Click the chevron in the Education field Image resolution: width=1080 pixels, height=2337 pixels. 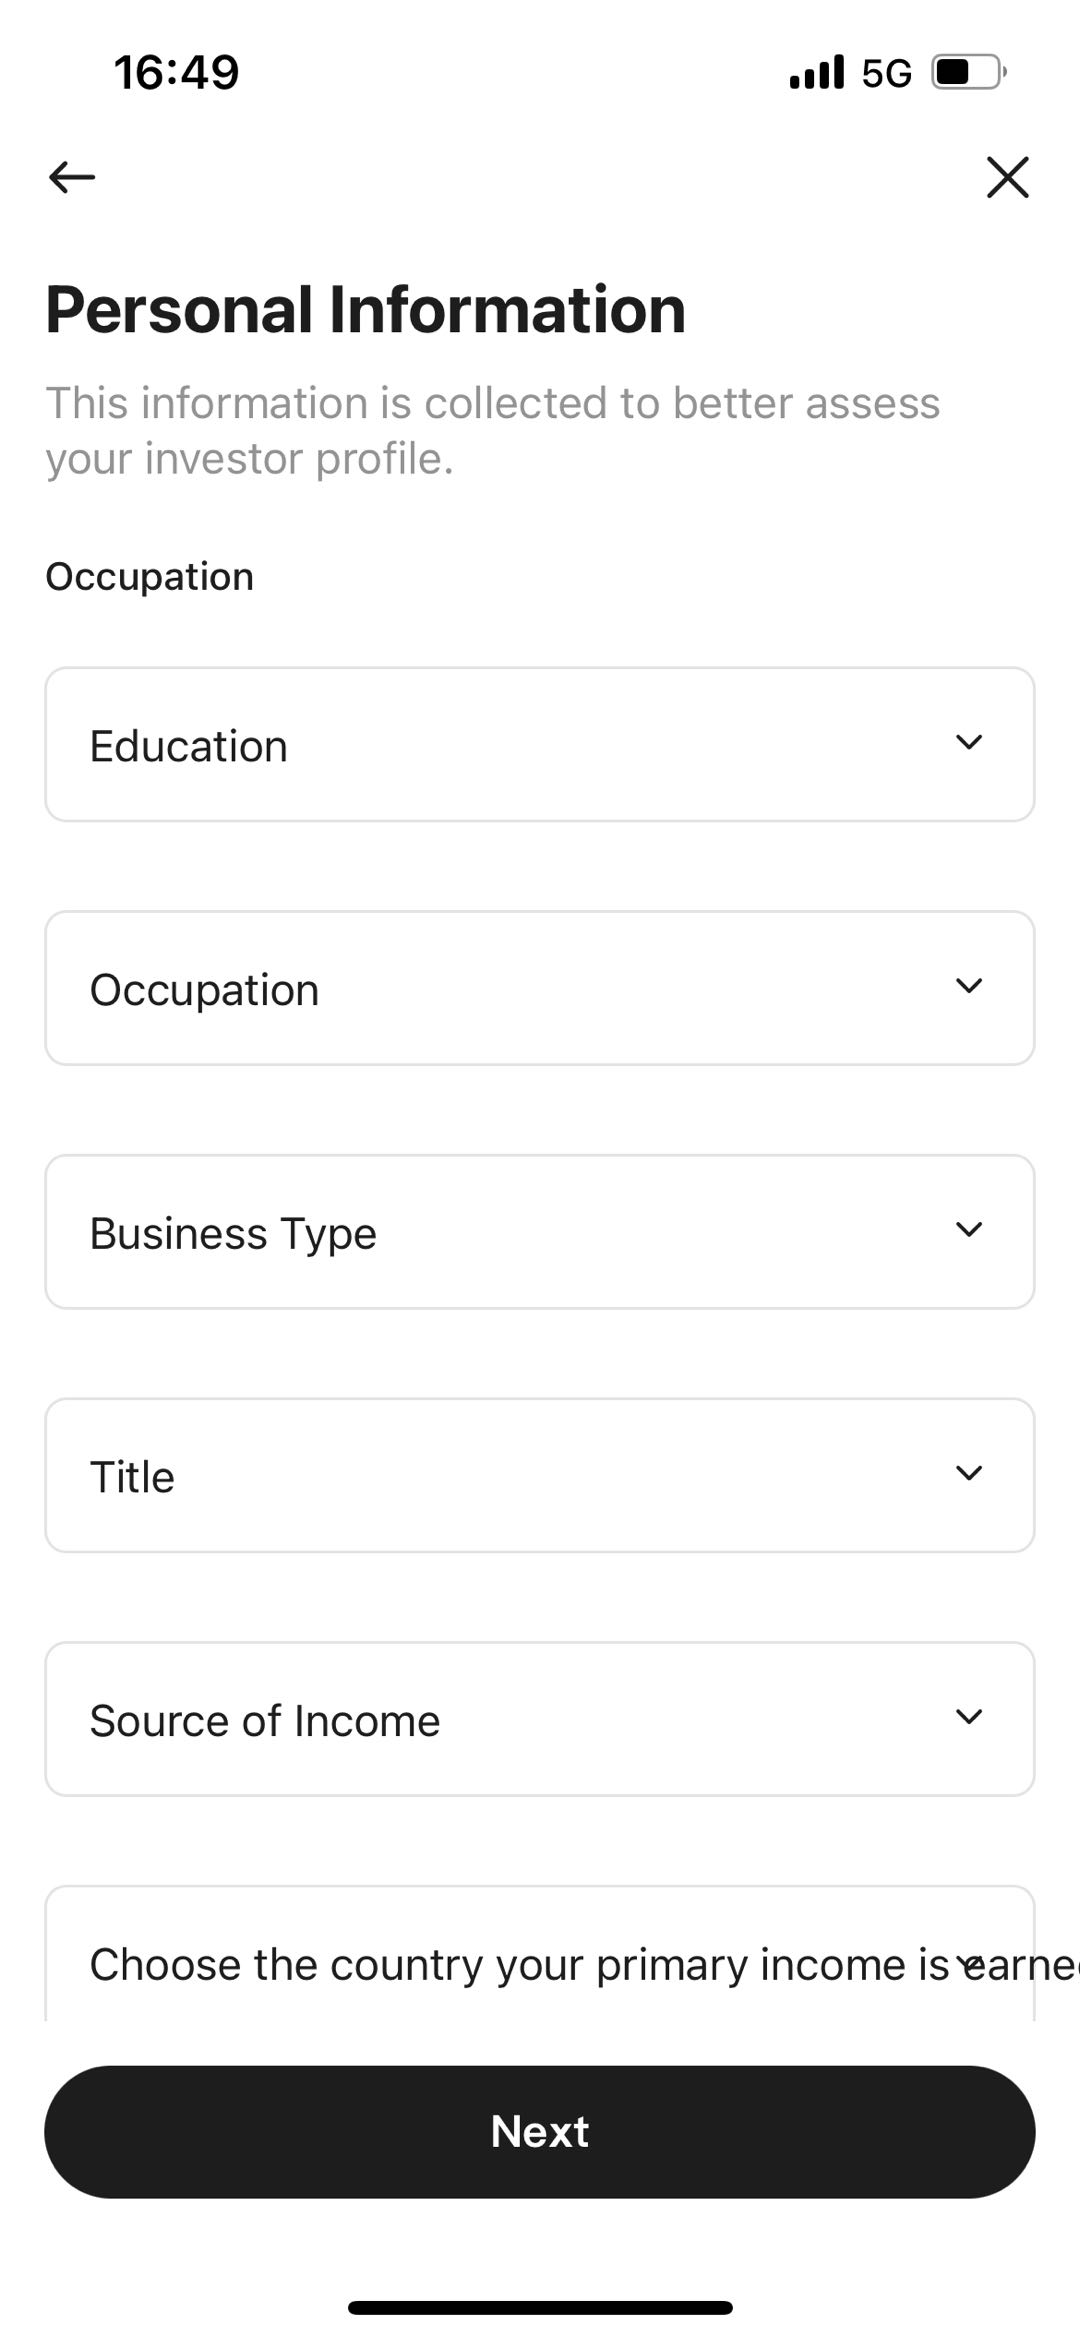coord(969,743)
